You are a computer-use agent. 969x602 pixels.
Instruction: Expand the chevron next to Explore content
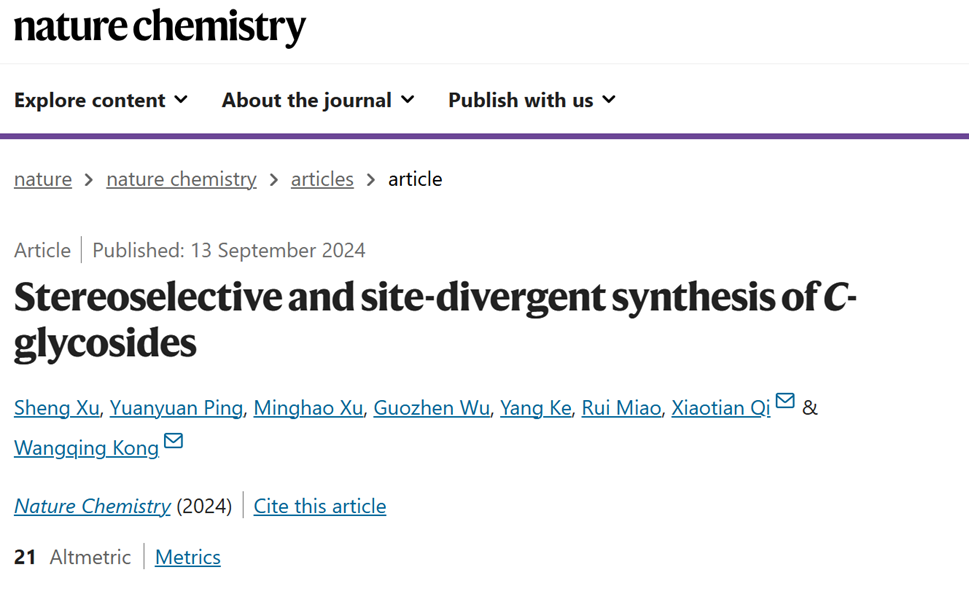[181, 100]
